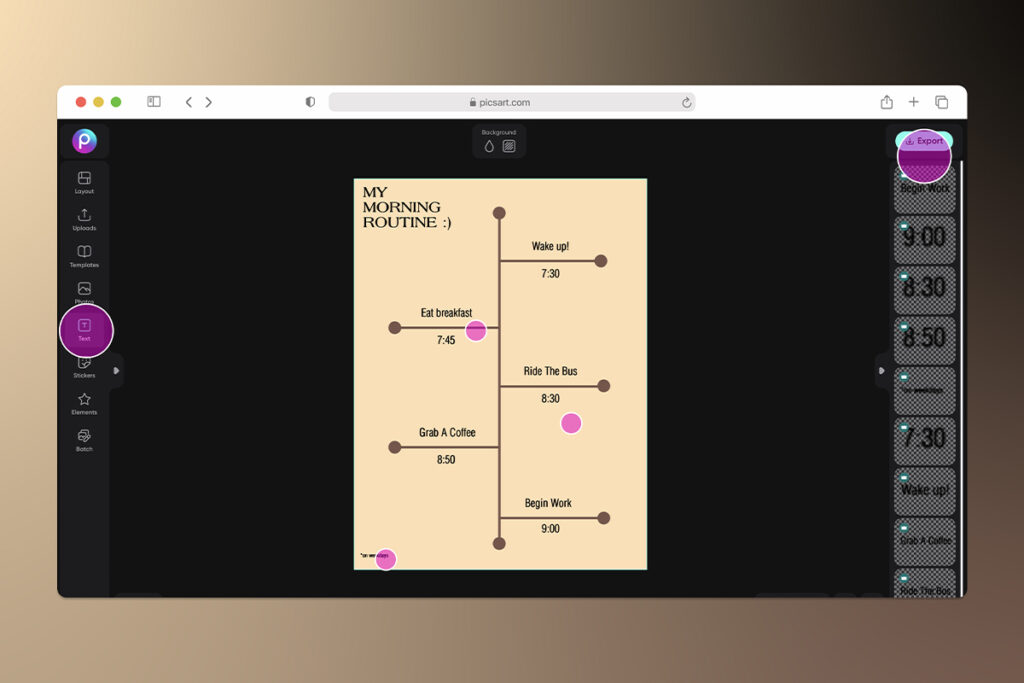
Task: Toggle Safari privacy shield report
Action: point(310,102)
